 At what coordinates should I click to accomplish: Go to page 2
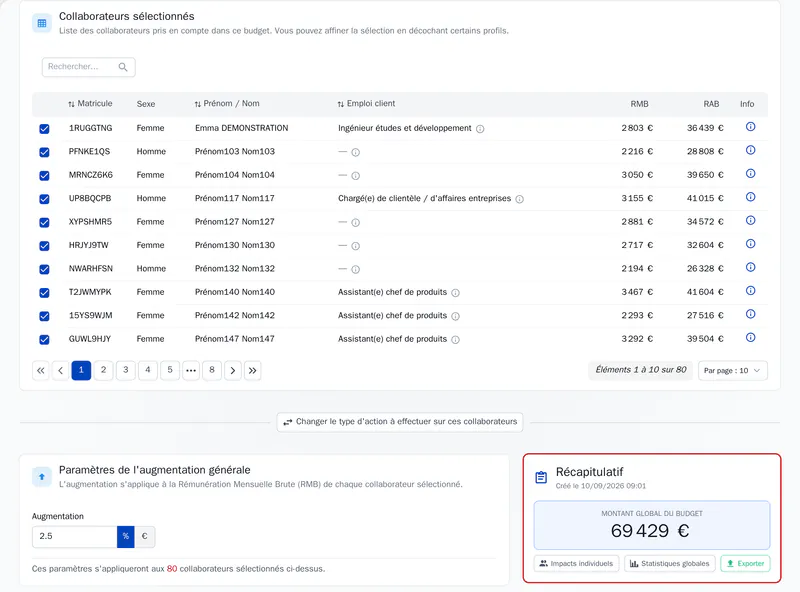[x=104, y=371]
